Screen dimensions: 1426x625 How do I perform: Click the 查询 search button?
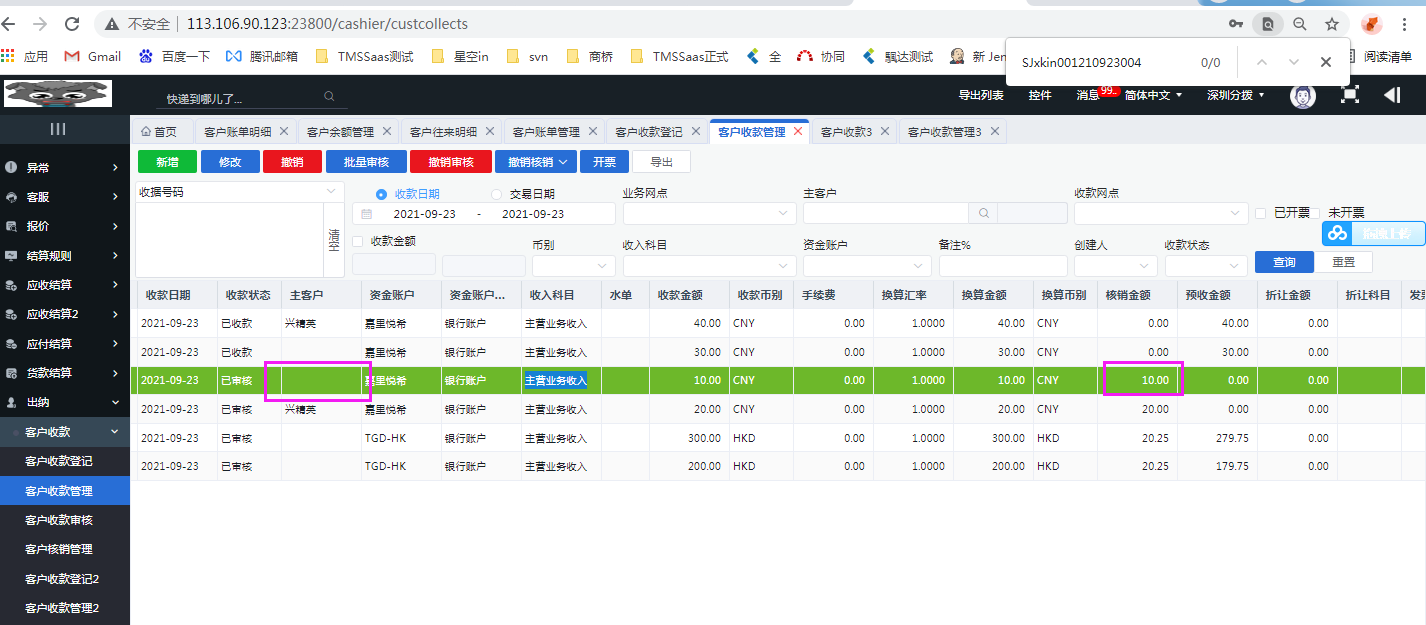tap(1284, 262)
